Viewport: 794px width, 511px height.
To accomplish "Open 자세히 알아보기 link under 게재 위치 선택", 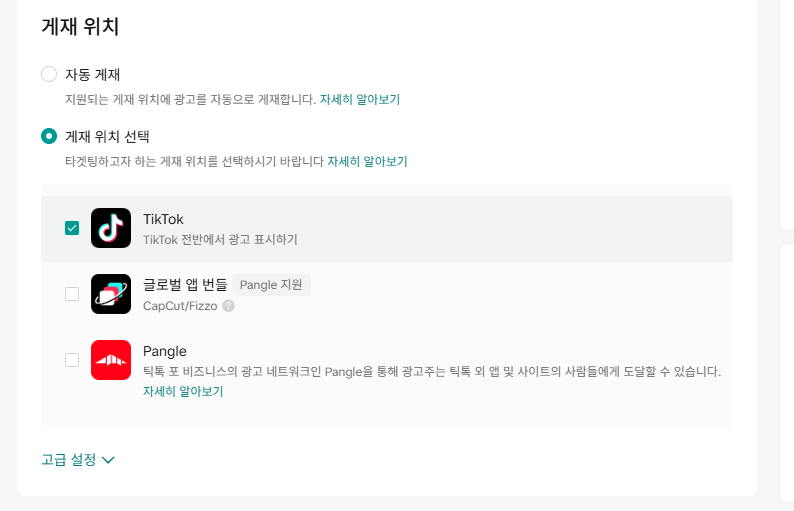I will click(367, 161).
